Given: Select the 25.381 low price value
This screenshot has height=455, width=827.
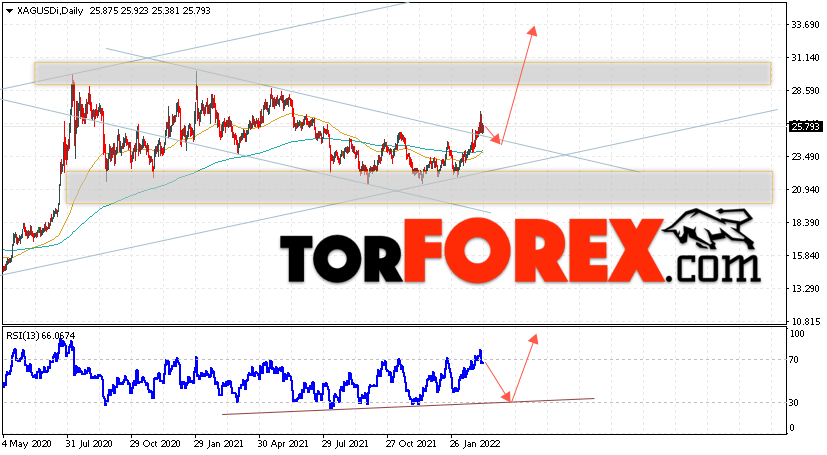Looking at the screenshot, I should click(x=165, y=11).
